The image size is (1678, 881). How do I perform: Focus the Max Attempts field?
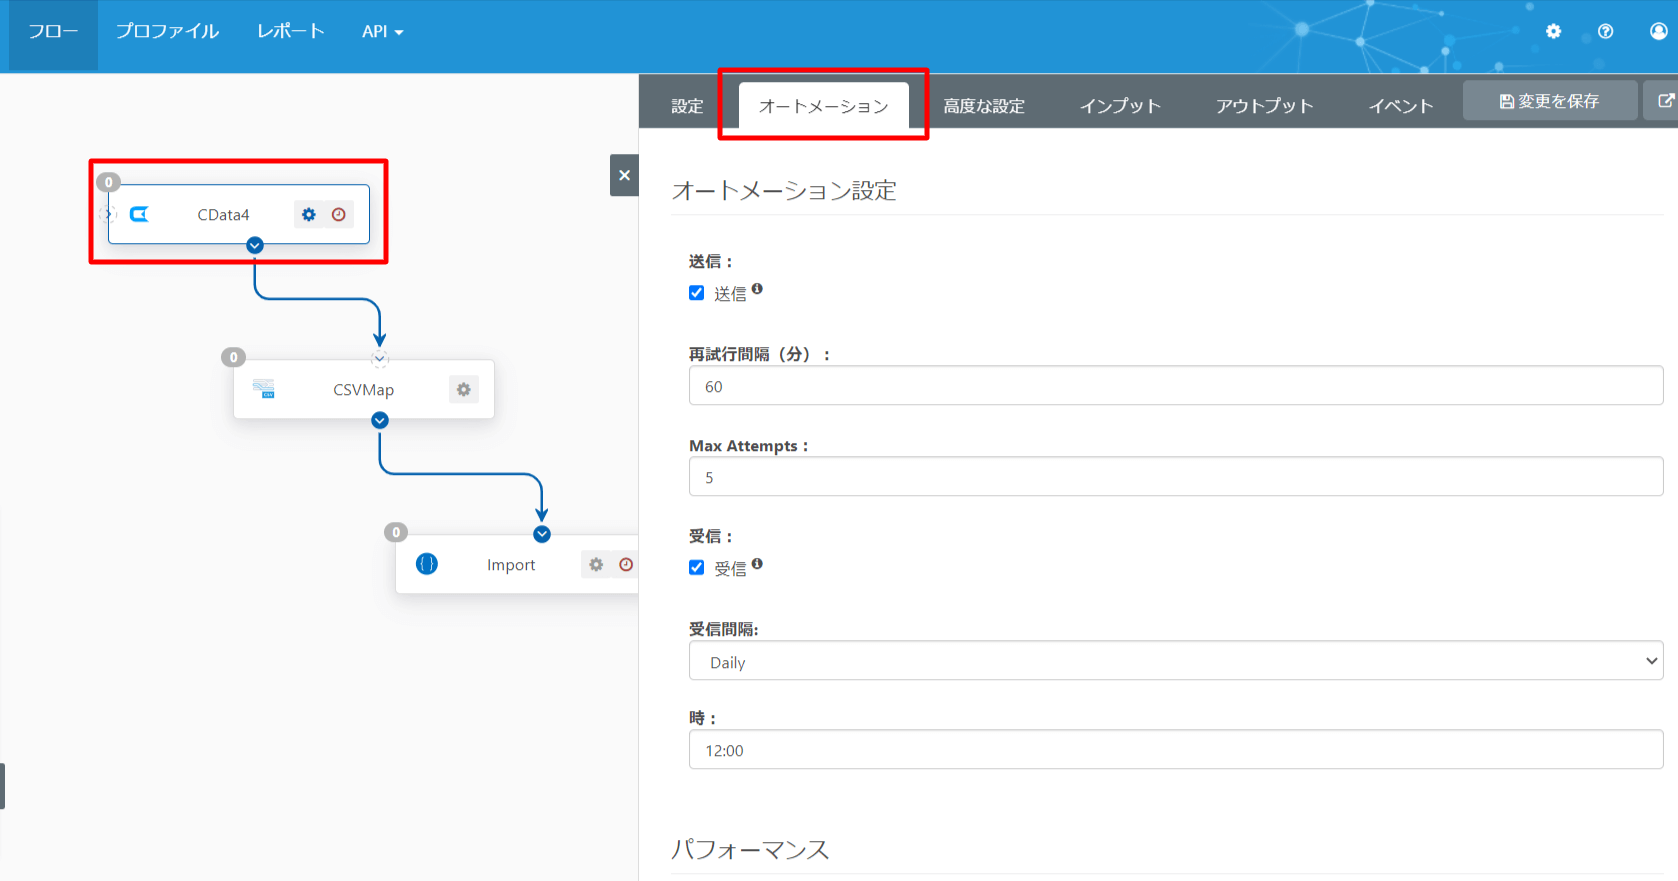[1176, 477]
